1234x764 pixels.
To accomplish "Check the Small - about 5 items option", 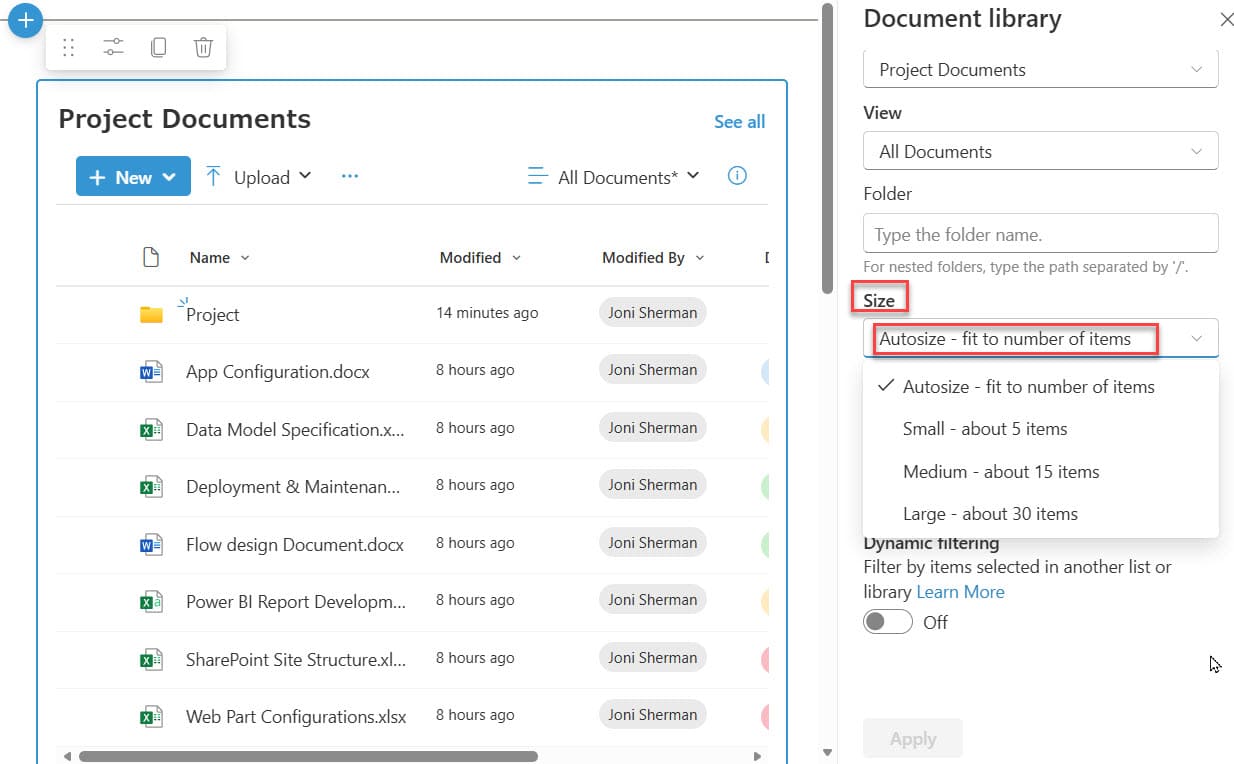I will pos(985,428).
